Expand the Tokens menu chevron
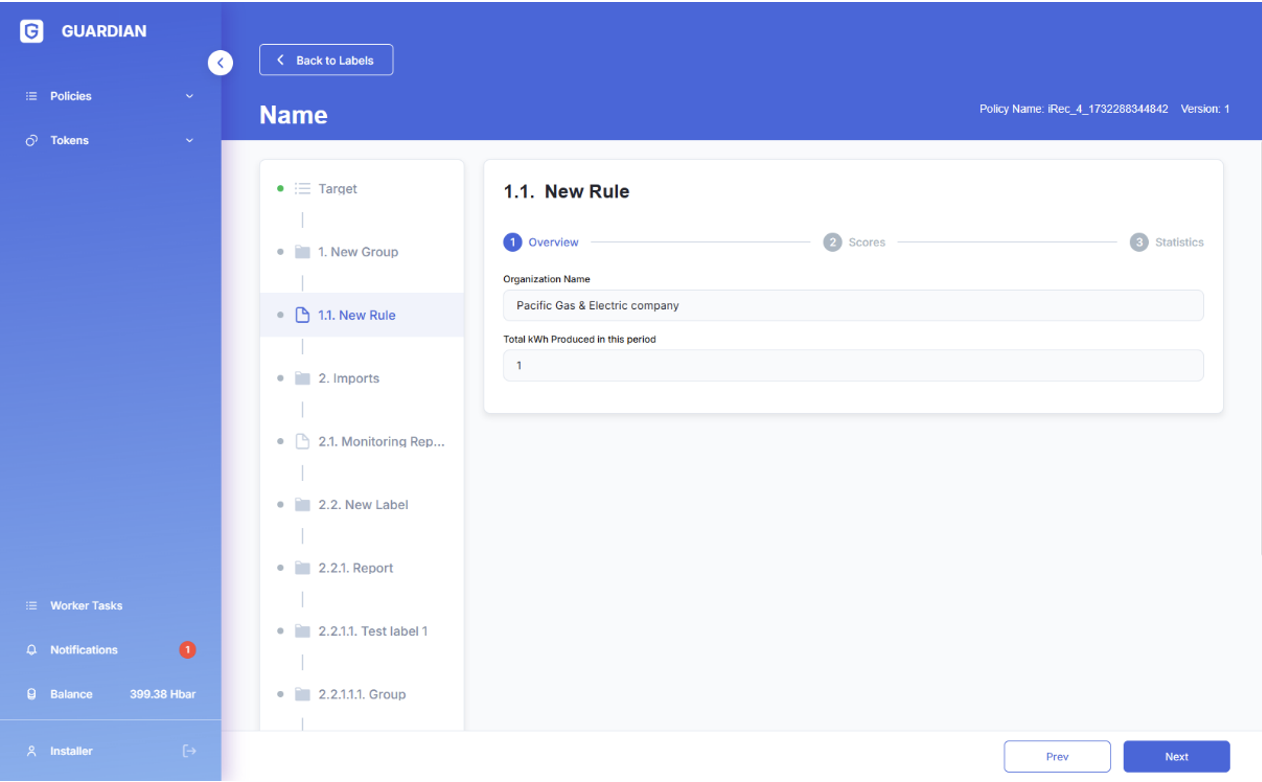 pos(189,141)
